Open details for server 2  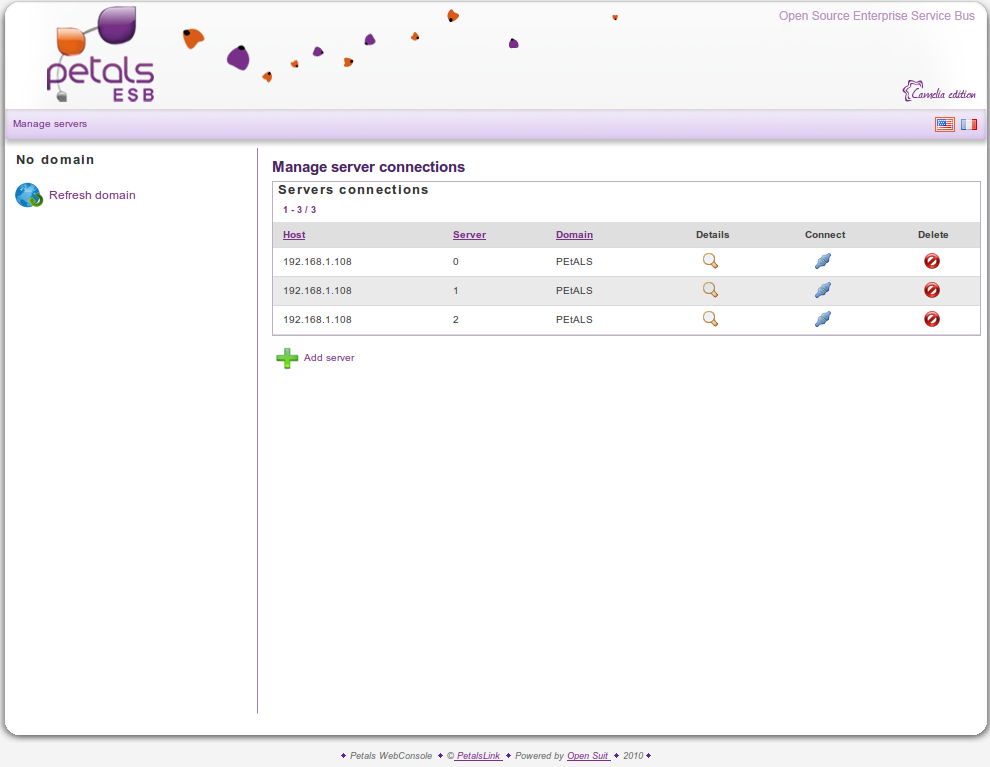710,319
